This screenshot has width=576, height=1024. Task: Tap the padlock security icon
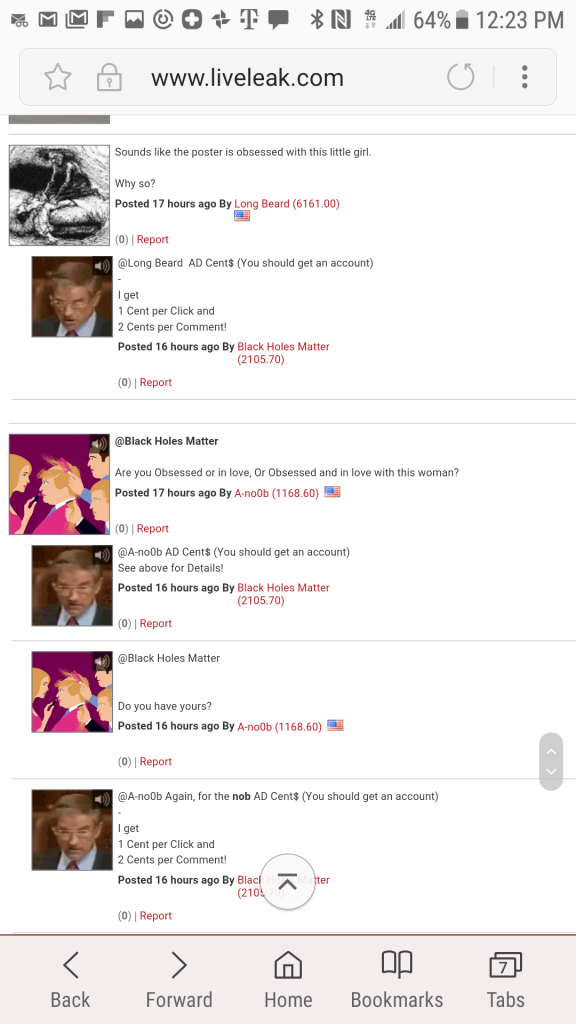[x=109, y=77]
